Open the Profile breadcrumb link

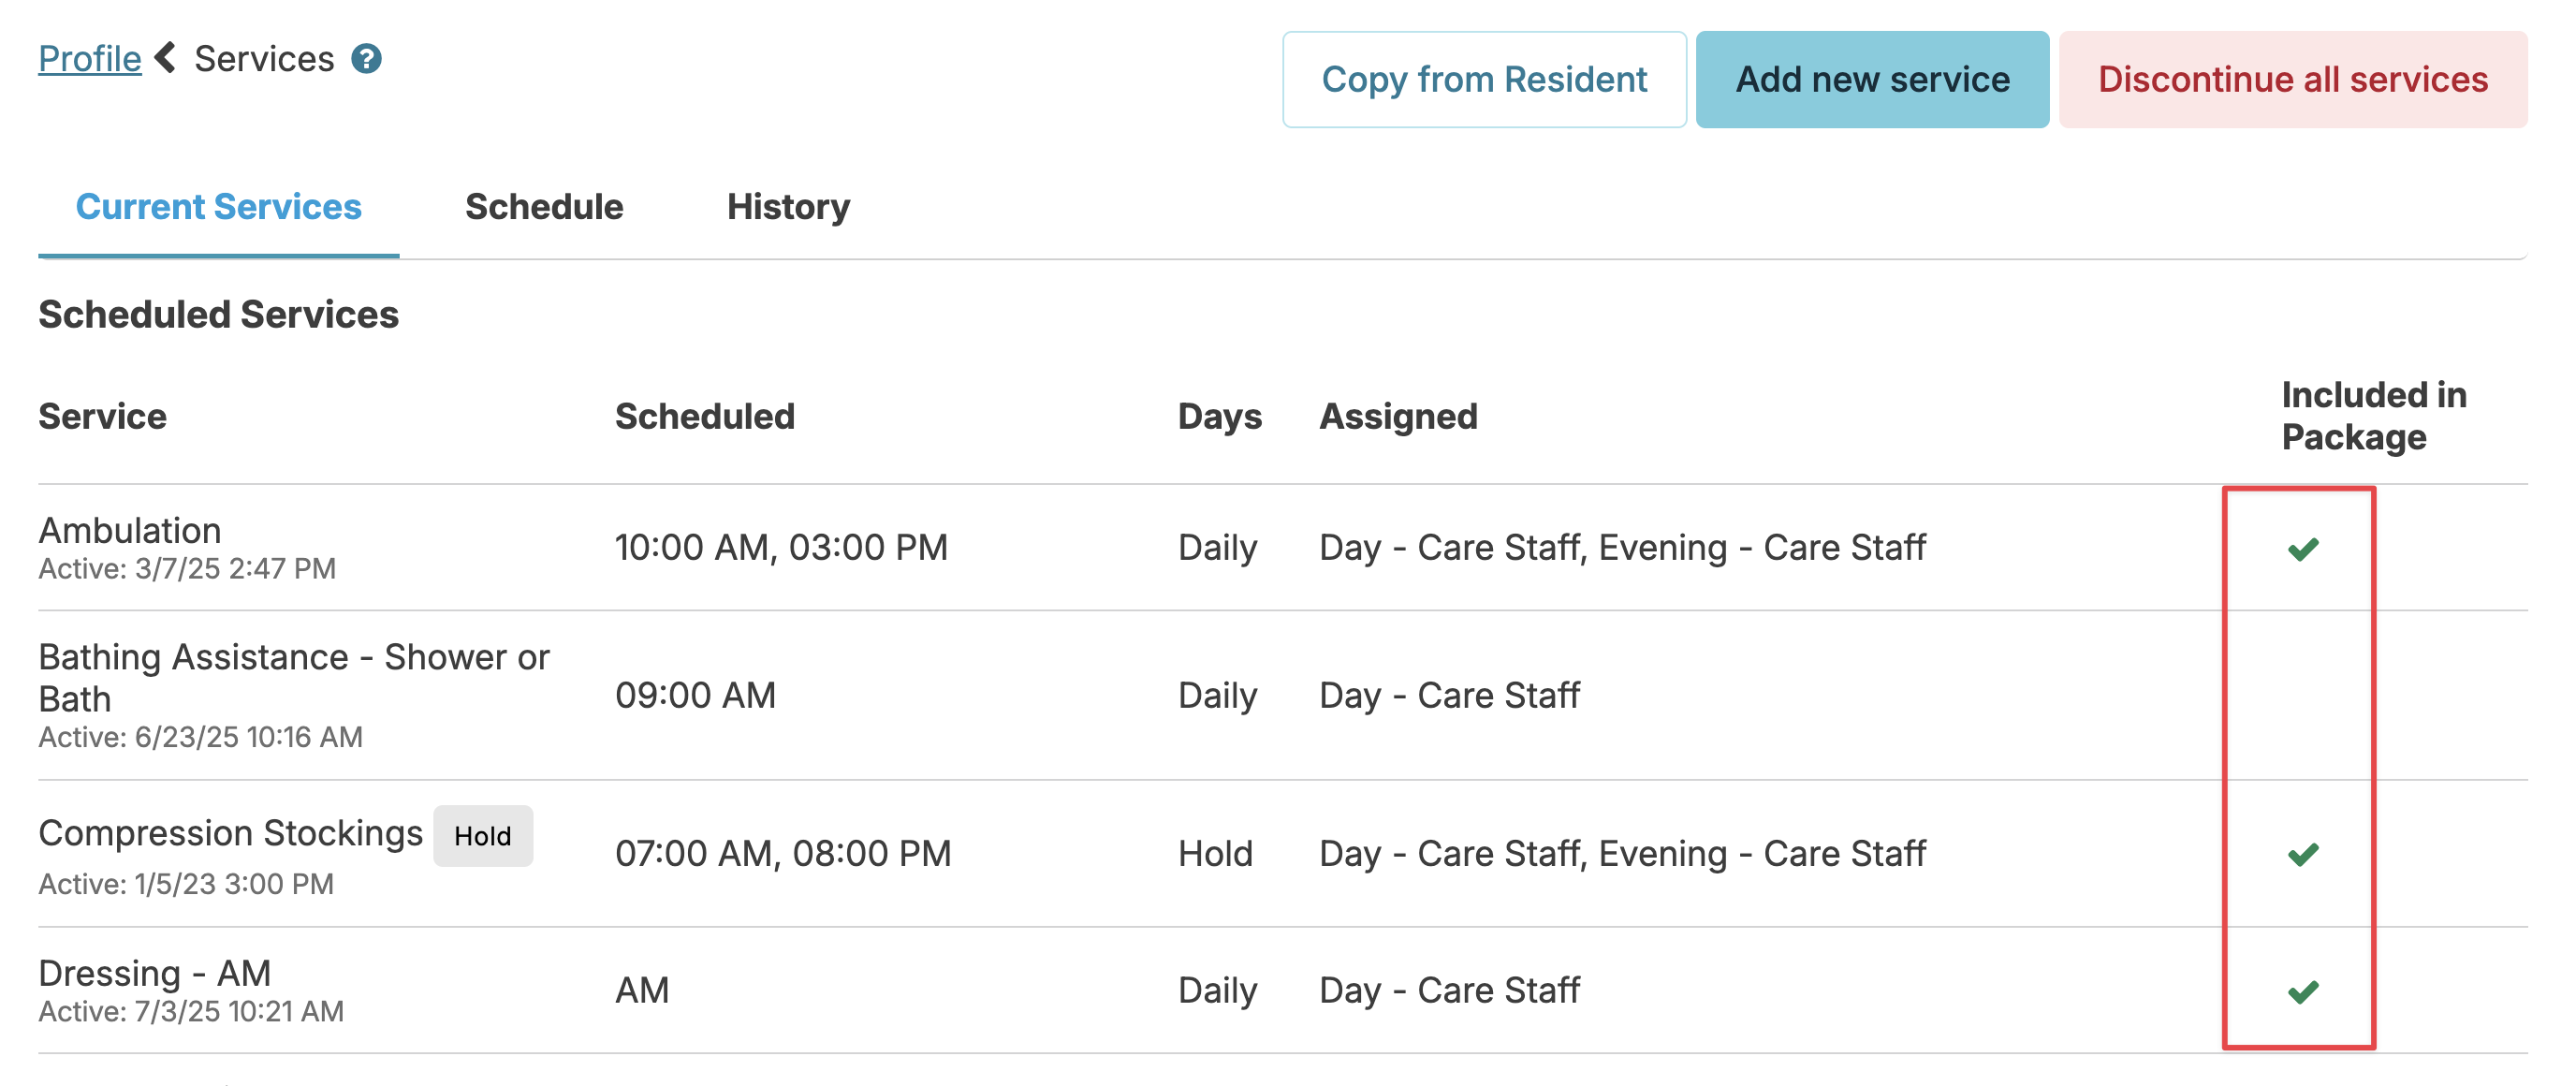pos(89,59)
